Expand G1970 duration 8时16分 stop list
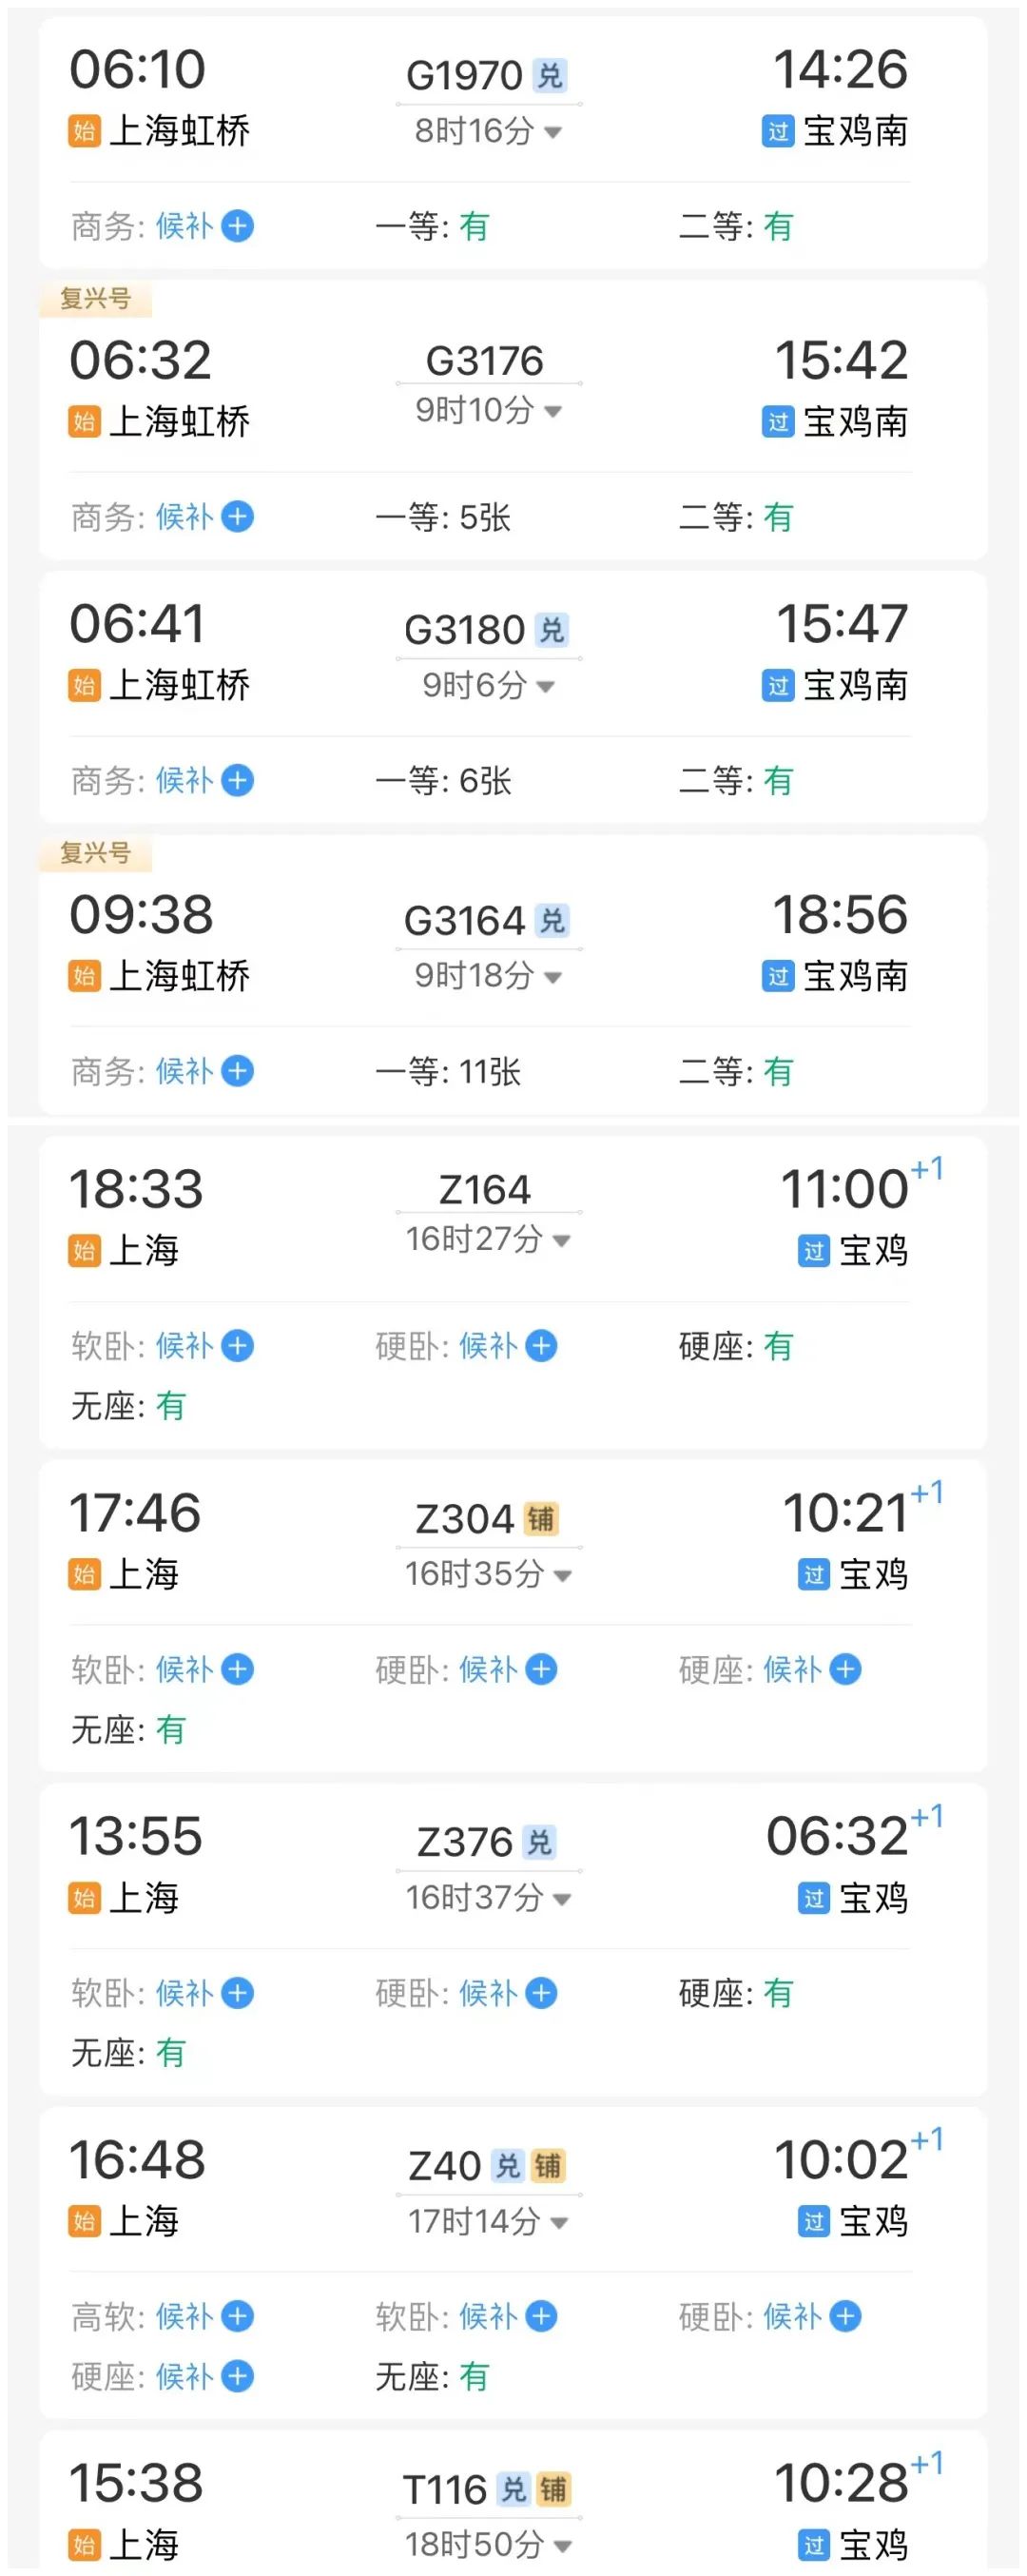Image resolution: width=1027 pixels, height=2576 pixels. (553, 132)
